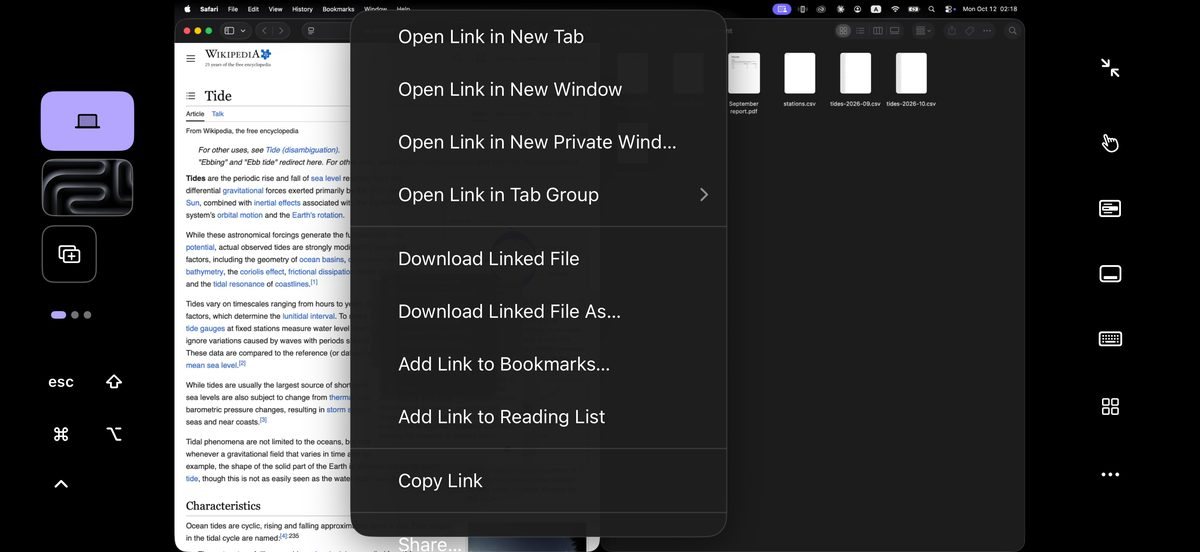Switch Finder to icon view
This screenshot has height=552, width=1200.
[844, 31]
